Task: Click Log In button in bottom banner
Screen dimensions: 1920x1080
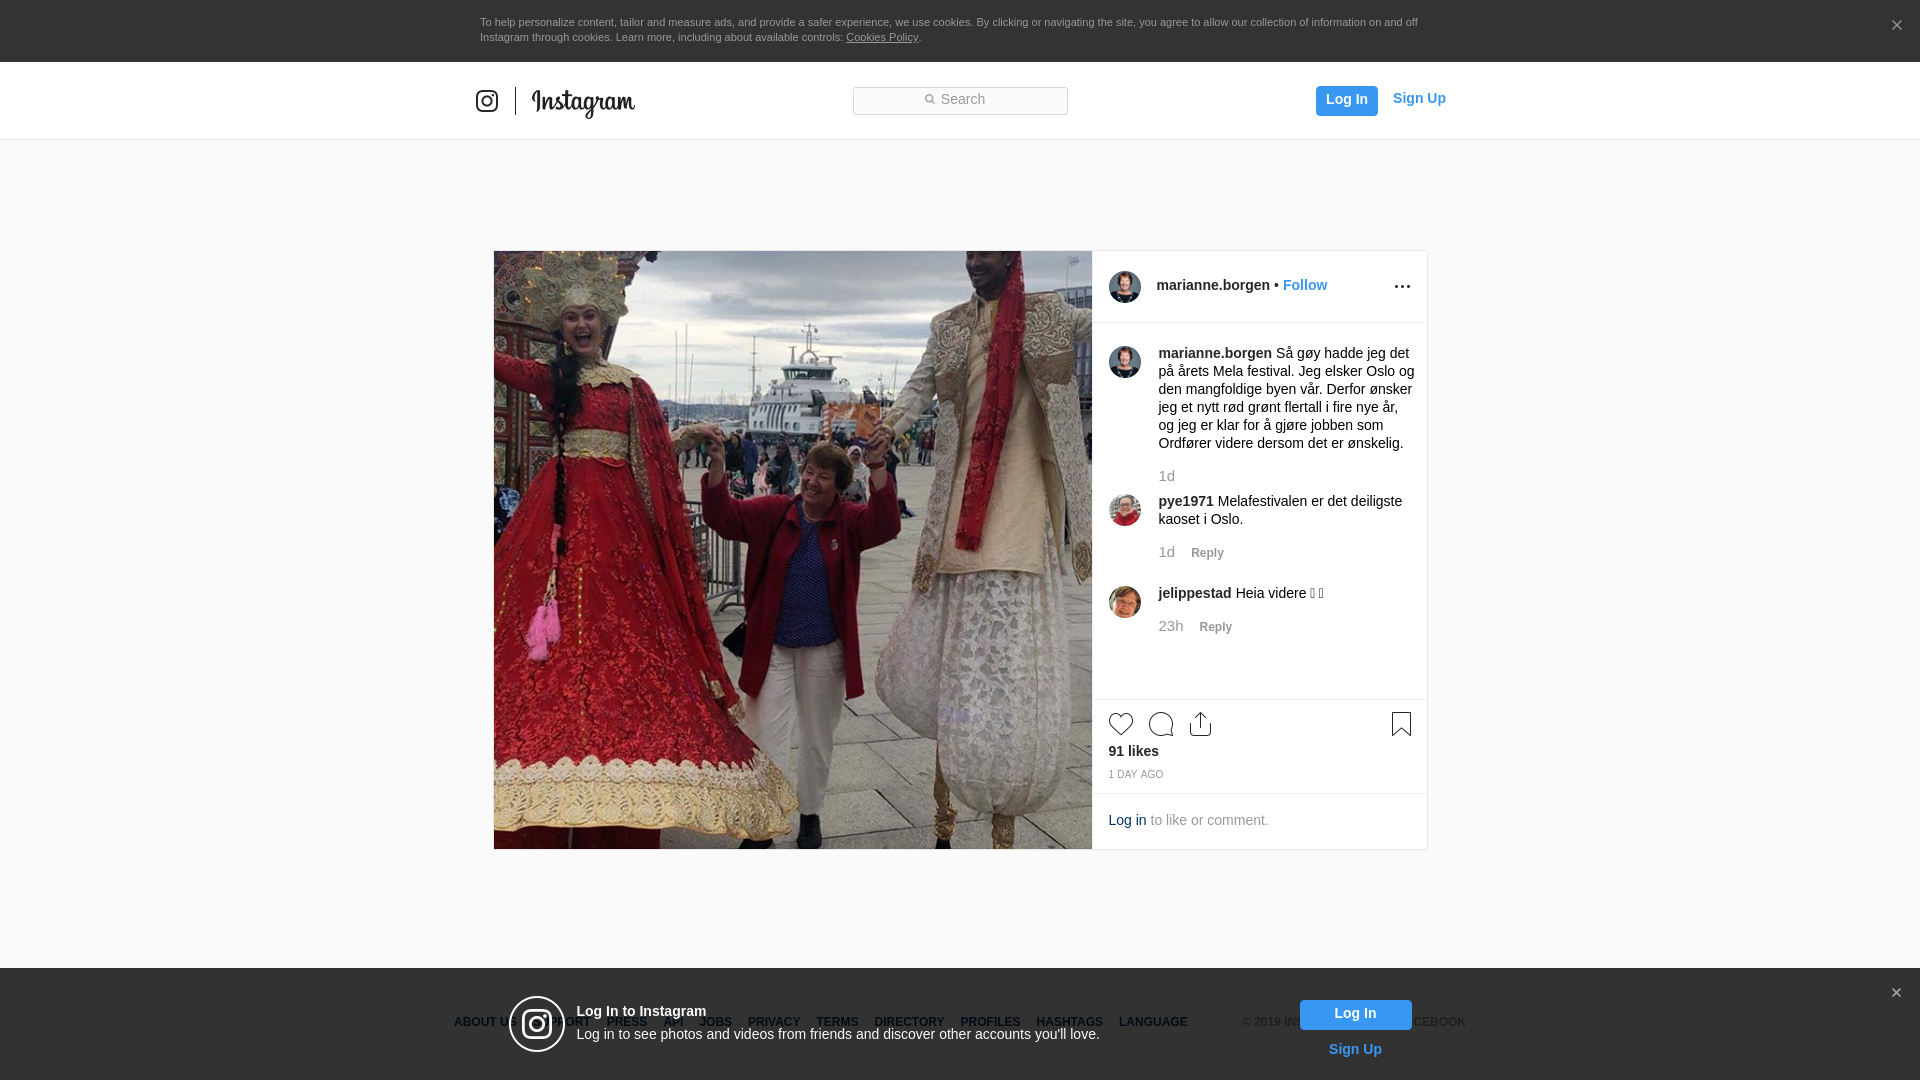Action: [x=1355, y=1015]
